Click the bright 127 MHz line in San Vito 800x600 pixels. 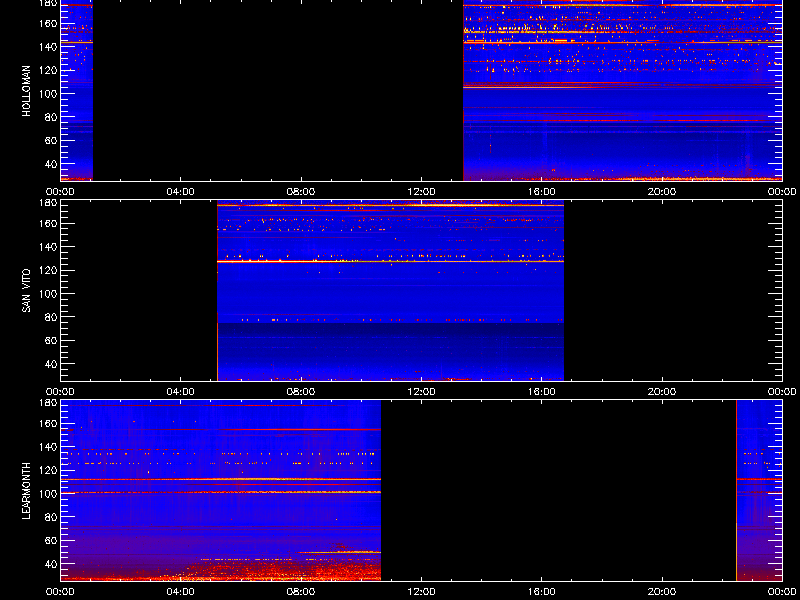pos(390,261)
